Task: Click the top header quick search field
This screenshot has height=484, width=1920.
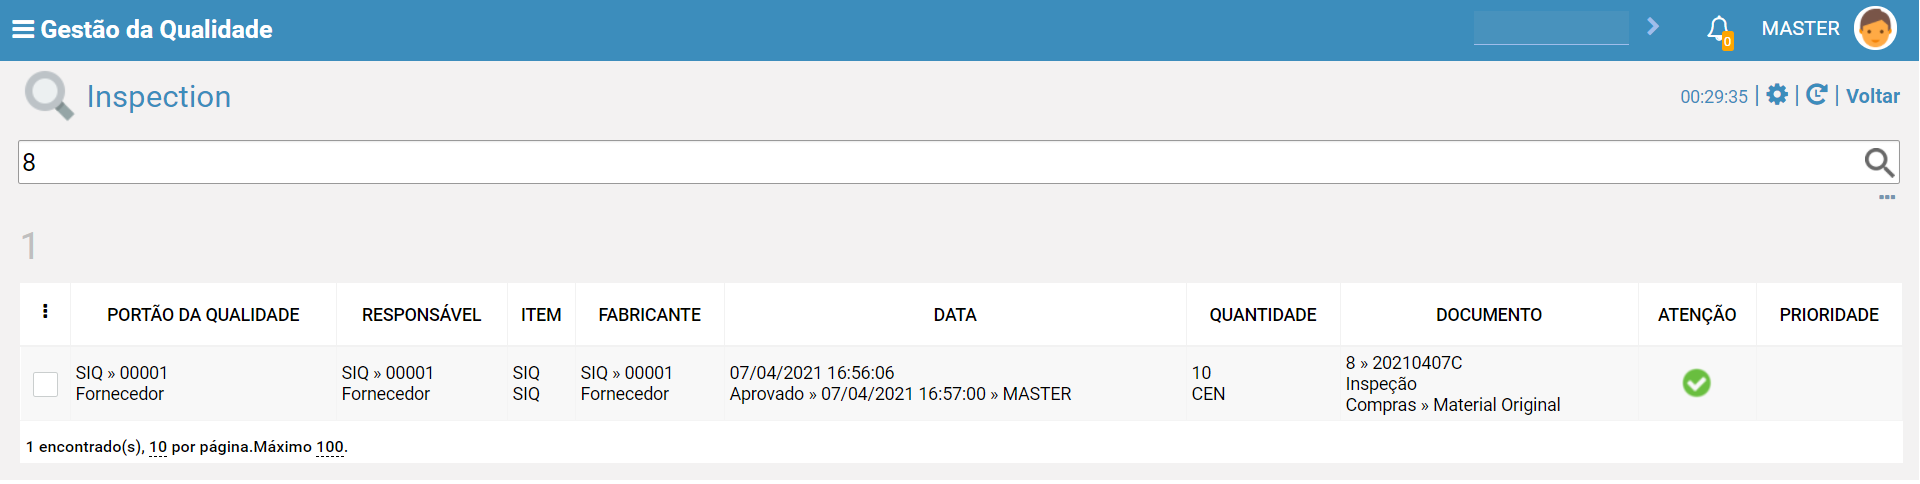Action: [1551, 28]
